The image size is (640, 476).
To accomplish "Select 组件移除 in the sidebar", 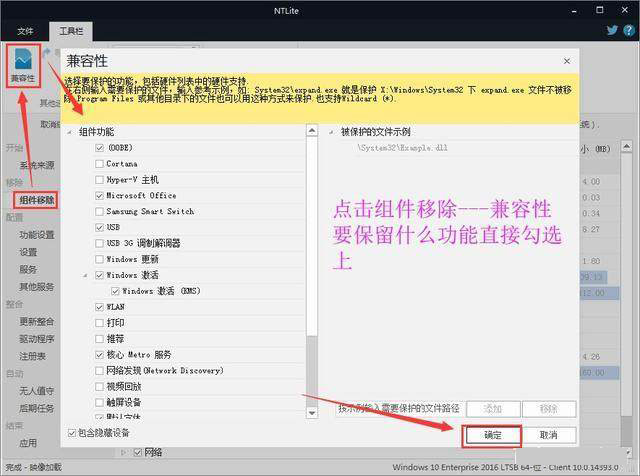I will 37,200.
